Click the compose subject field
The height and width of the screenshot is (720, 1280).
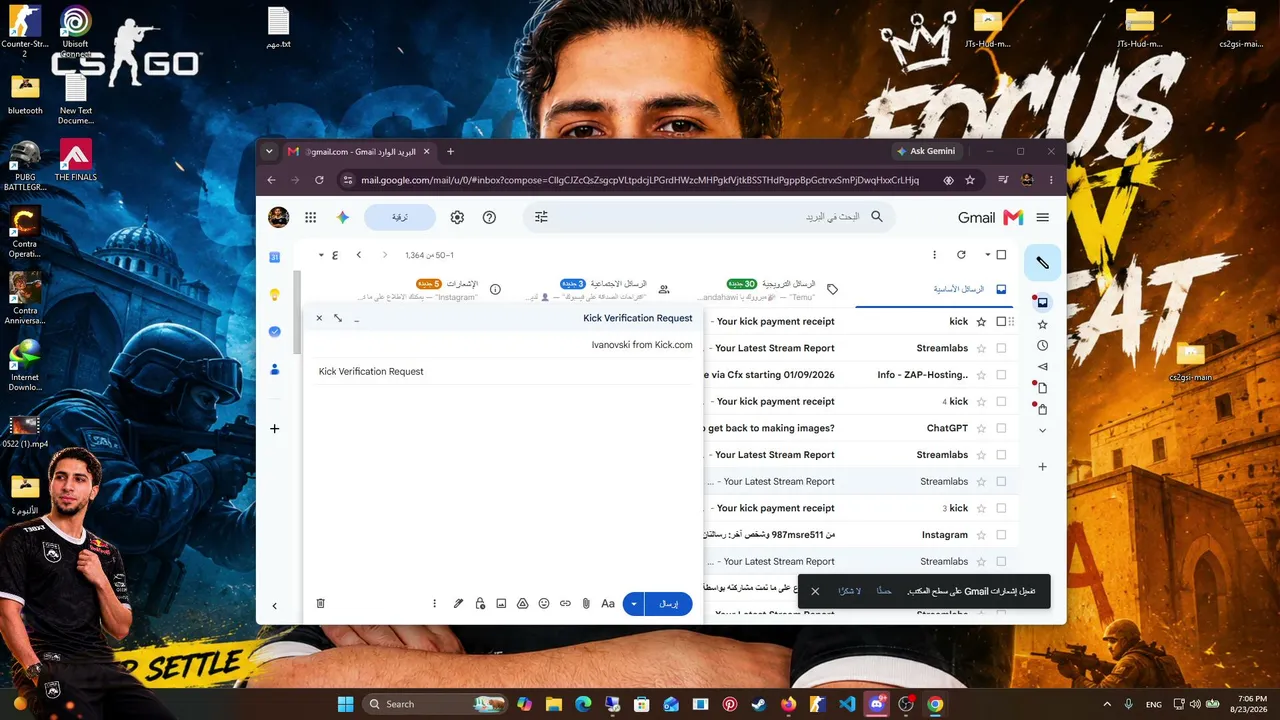coord(504,371)
